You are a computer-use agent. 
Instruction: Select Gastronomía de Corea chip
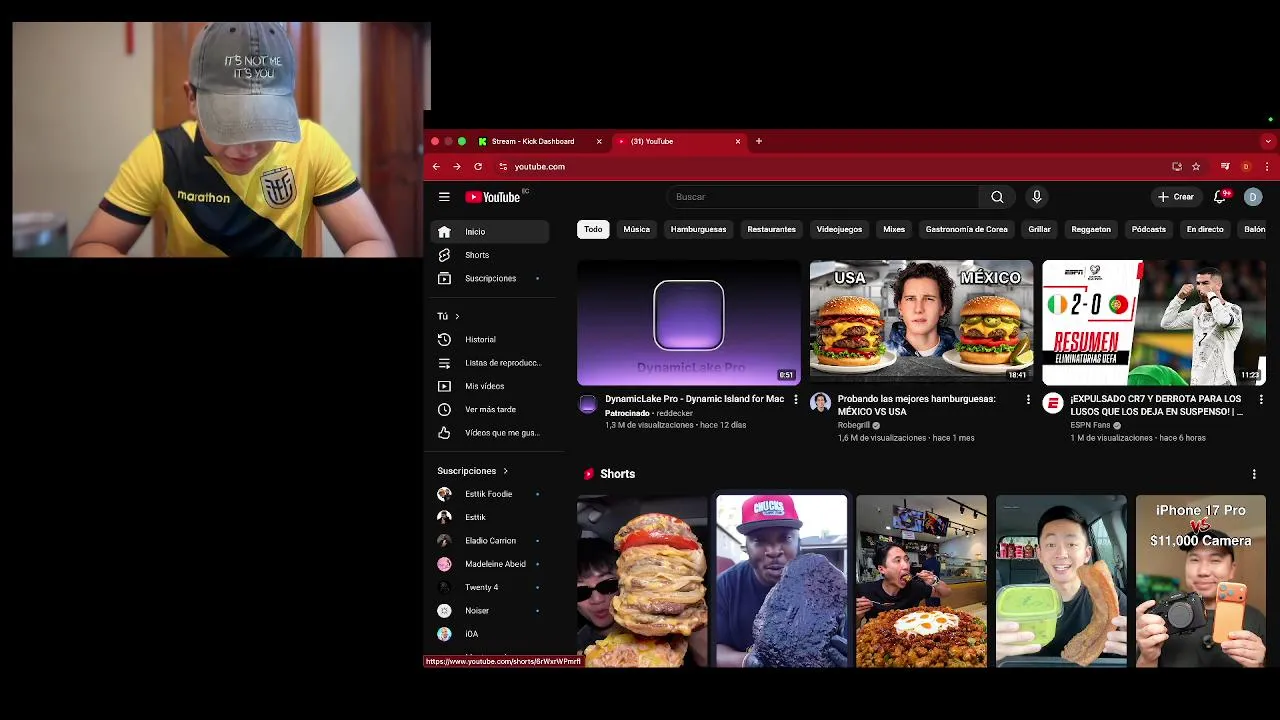(966, 229)
